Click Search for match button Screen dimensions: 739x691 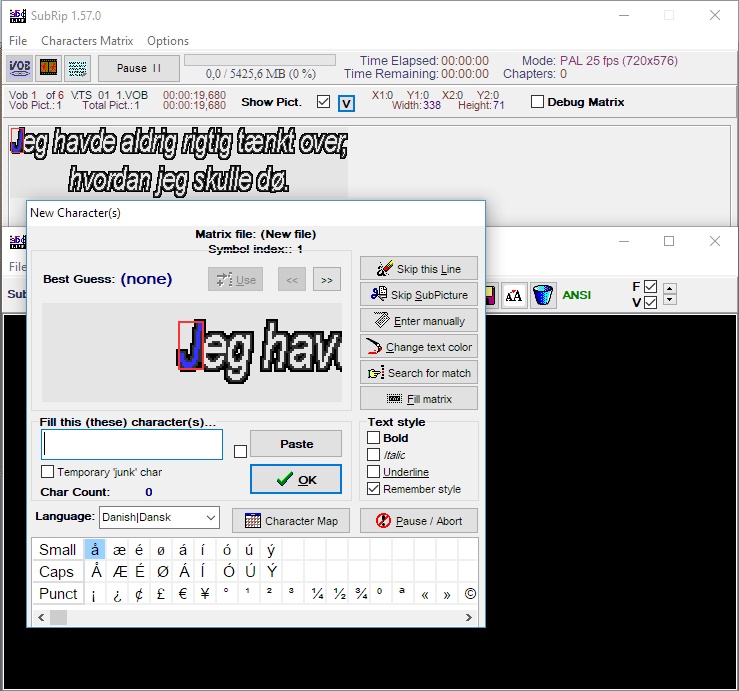point(419,373)
